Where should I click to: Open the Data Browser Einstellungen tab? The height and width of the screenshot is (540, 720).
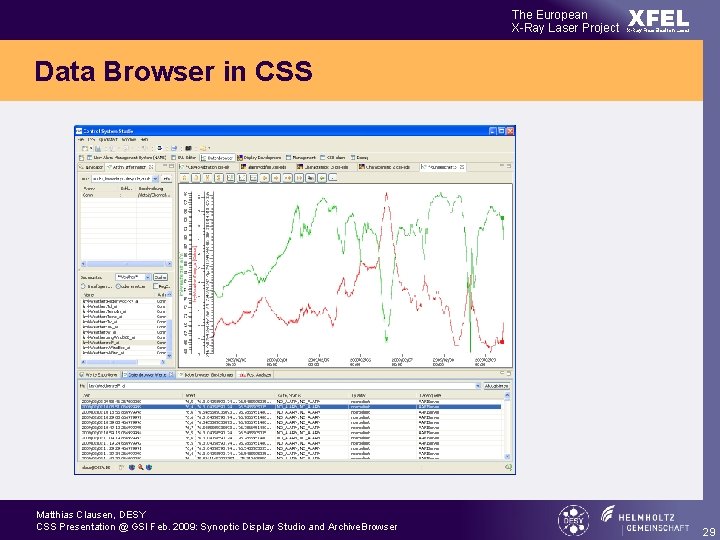[206, 375]
